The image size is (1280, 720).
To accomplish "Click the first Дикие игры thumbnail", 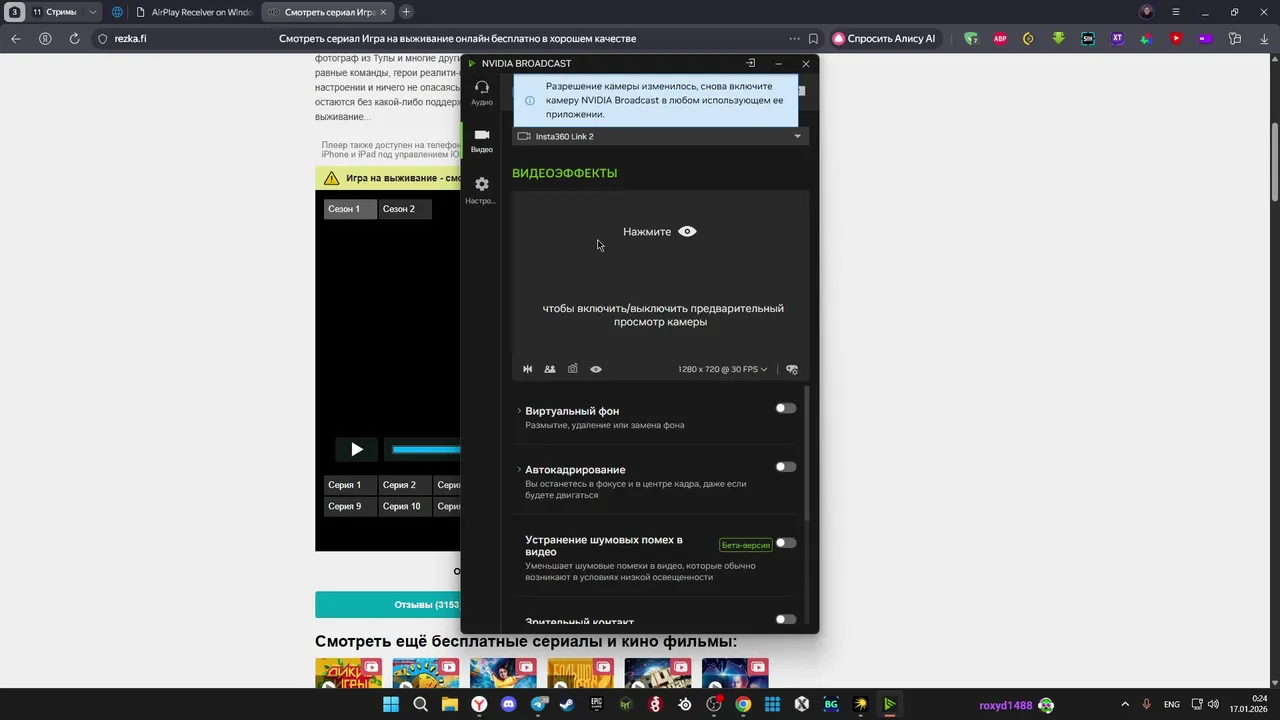I will click(x=348, y=673).
